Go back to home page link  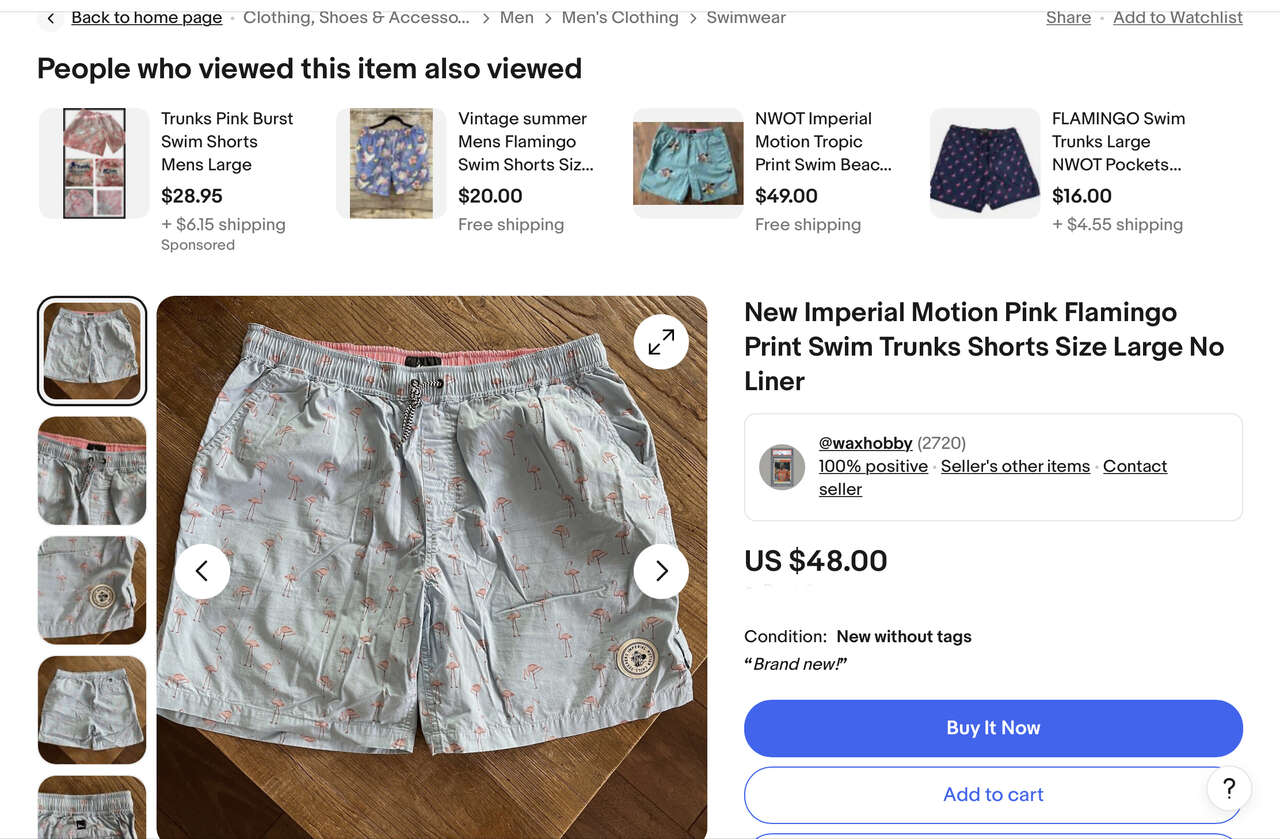pyautogui.click(x=147, y=18)
